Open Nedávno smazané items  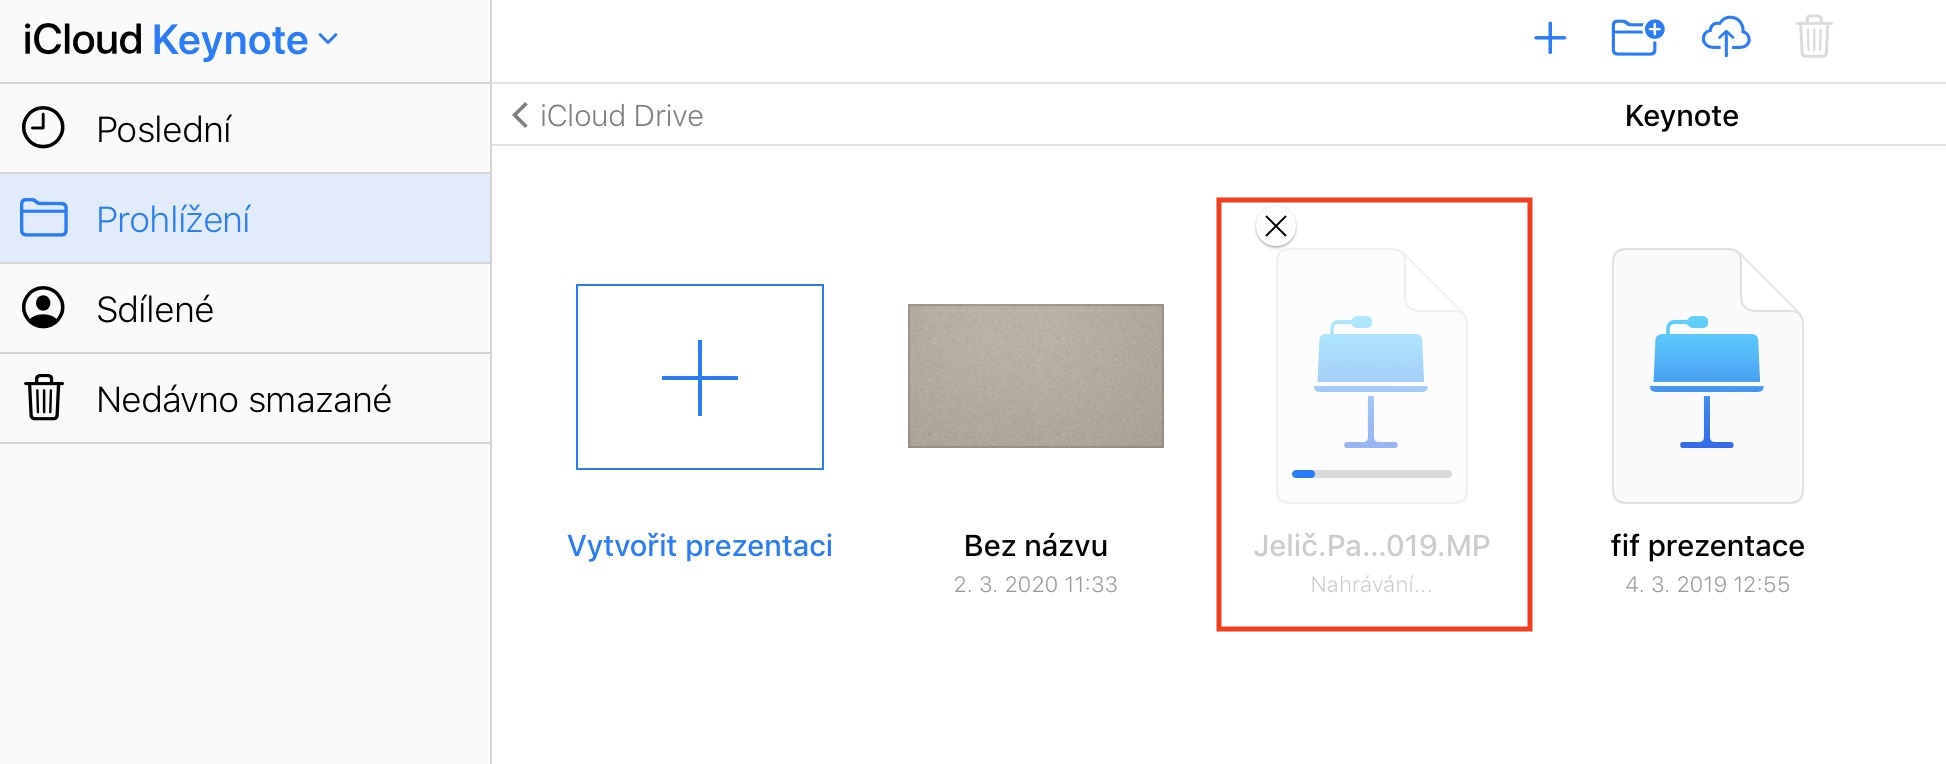pos(245,399)
